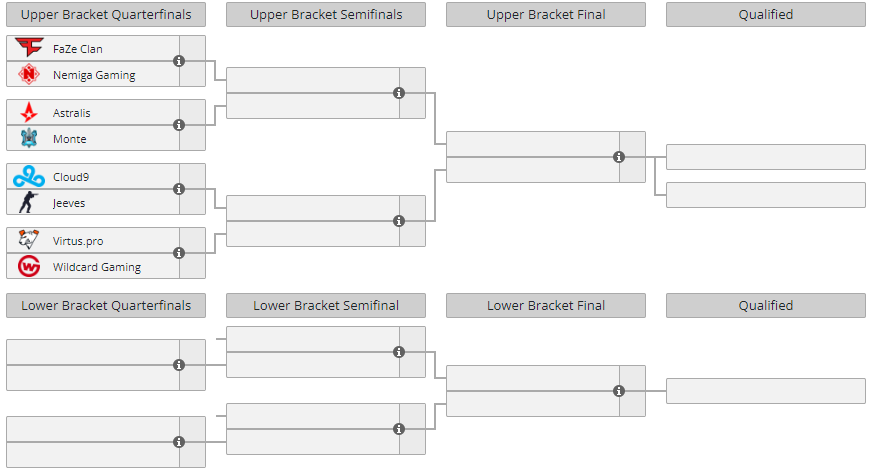Click the Monte team logo
This screenshot has height=475, width=872.
29,138
